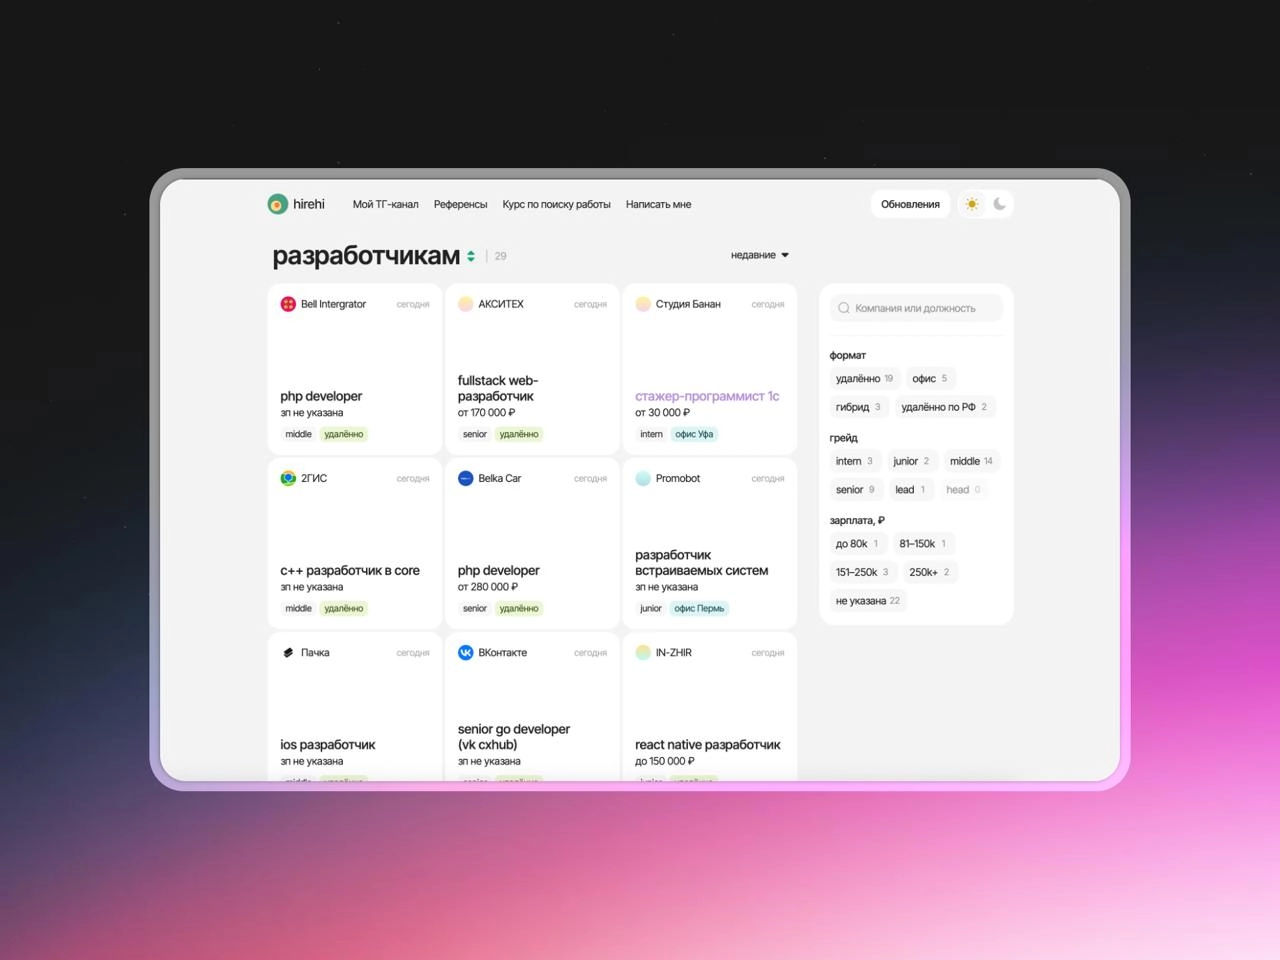Open category switcher arrows beside разработчикам

point(471,257)
